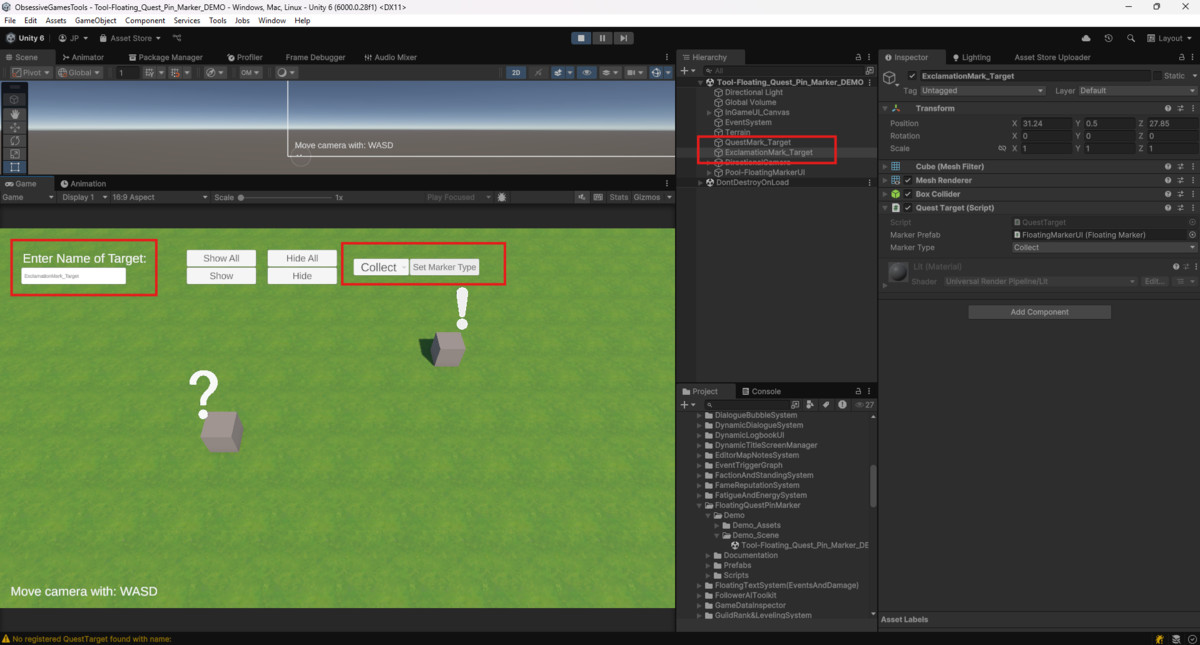1200x645 pixels.
Task: Step forward one frame
Action: 623,38
